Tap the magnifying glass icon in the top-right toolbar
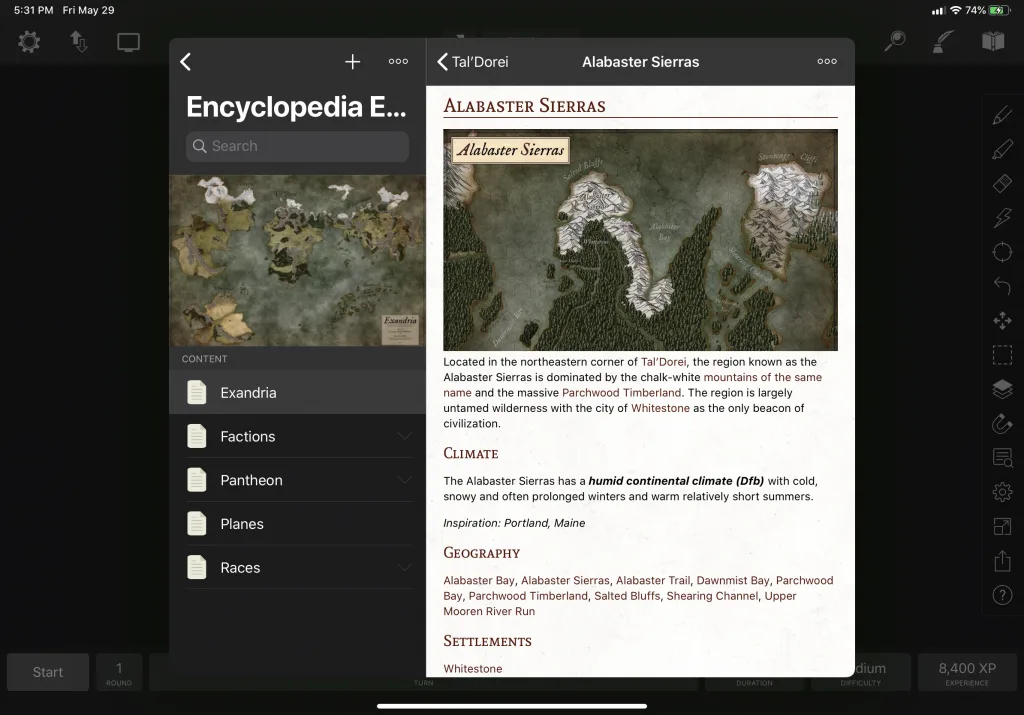1024x715 pixels. pyautogui.click(x=895, y=41)
